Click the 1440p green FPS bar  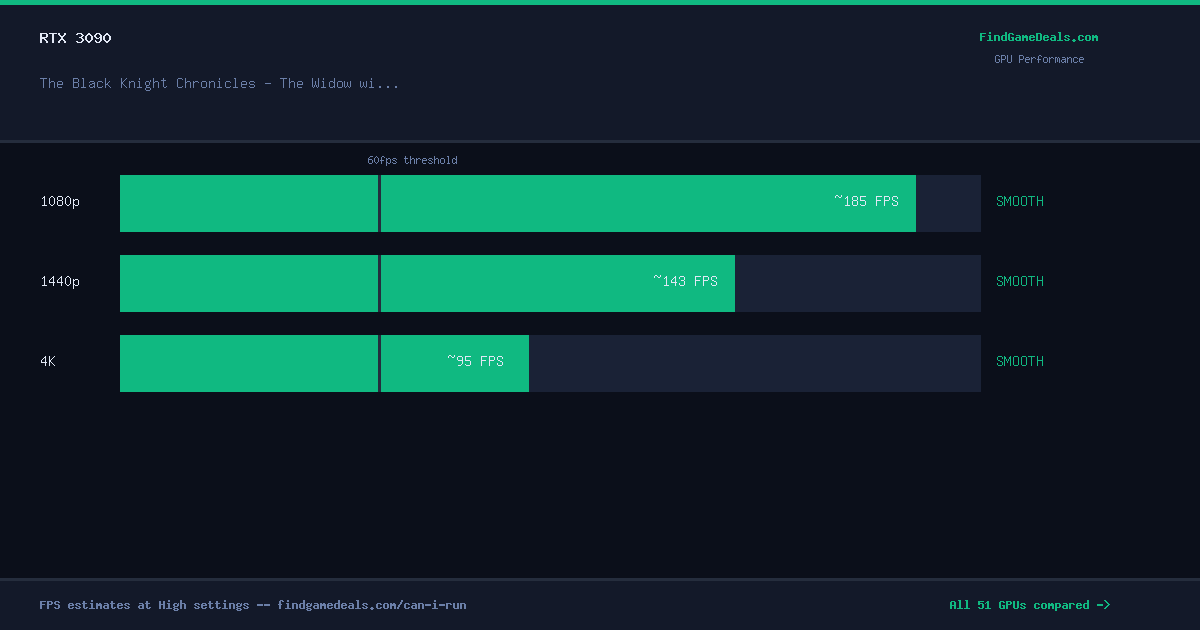[x=427, y=283]
